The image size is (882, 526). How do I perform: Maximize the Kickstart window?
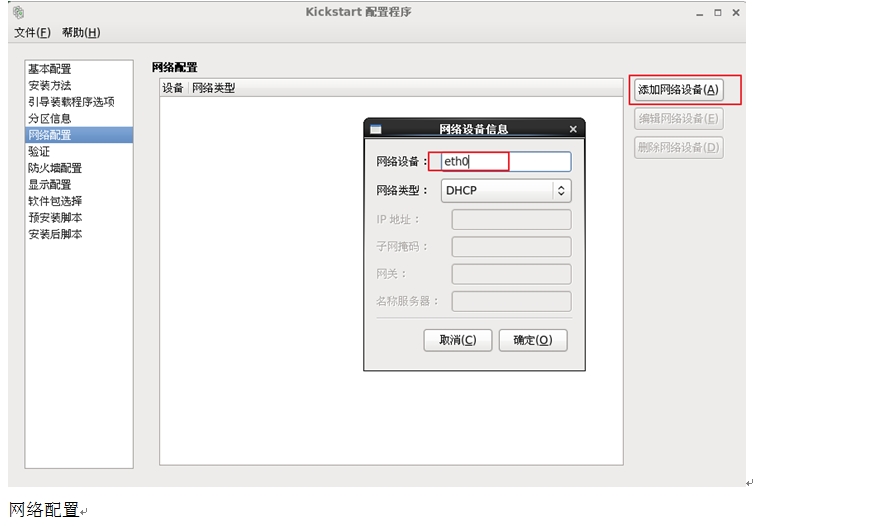(x=718, y=12)
